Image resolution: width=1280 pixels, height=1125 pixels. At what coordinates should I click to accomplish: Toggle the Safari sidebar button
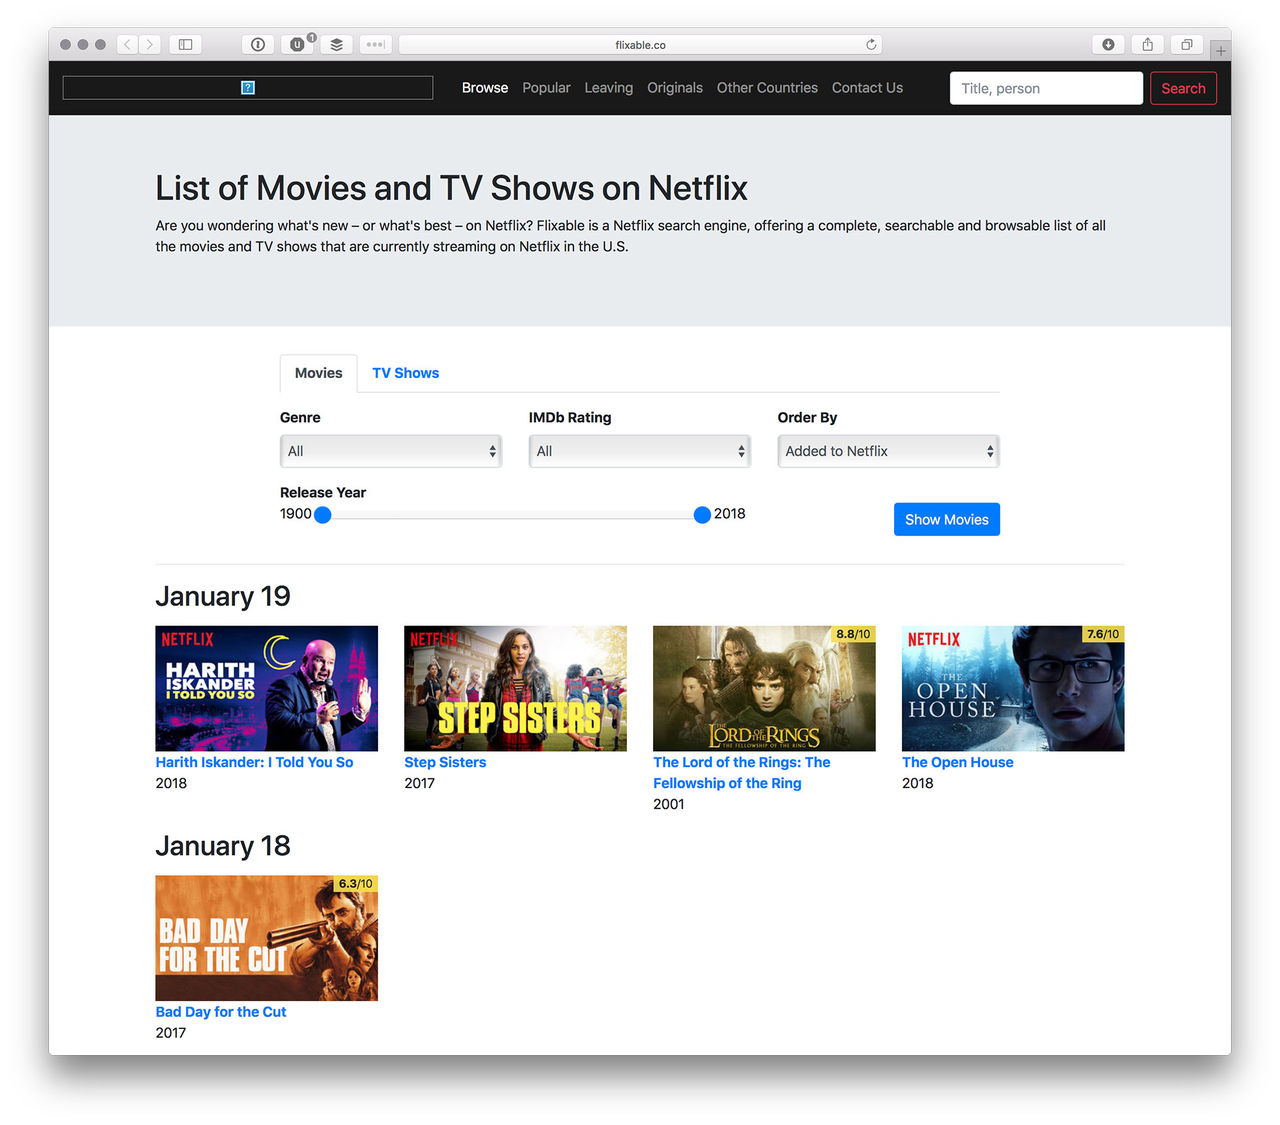(x=185, y=44)
